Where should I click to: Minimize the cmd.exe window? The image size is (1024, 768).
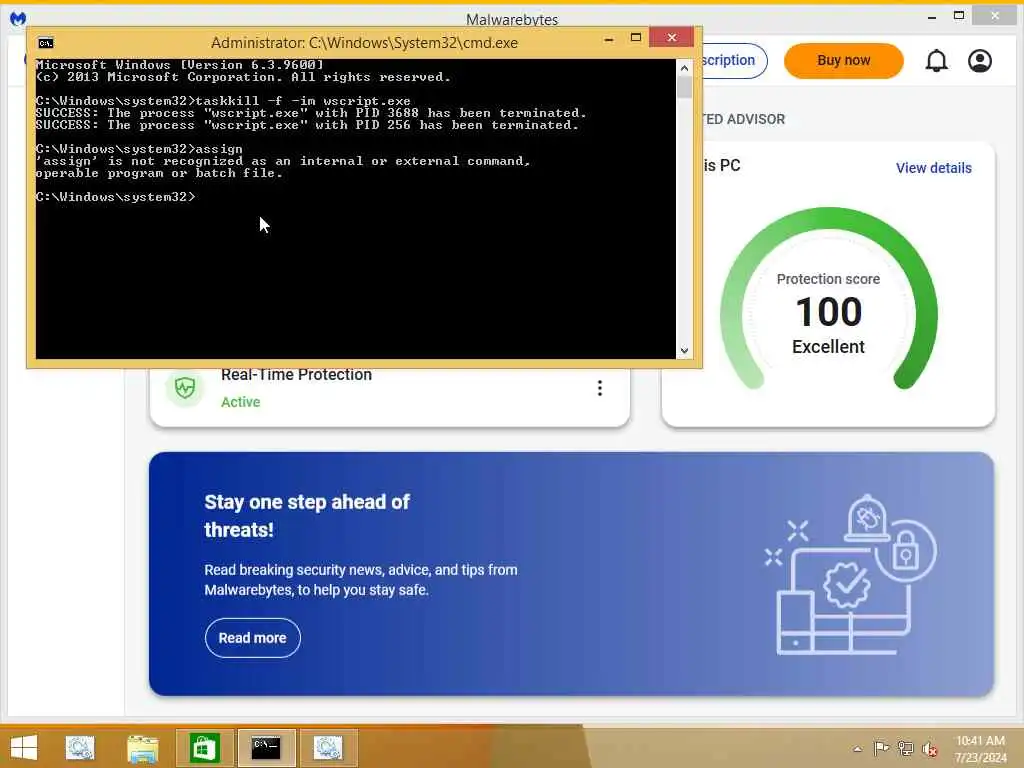pos(609,39)
